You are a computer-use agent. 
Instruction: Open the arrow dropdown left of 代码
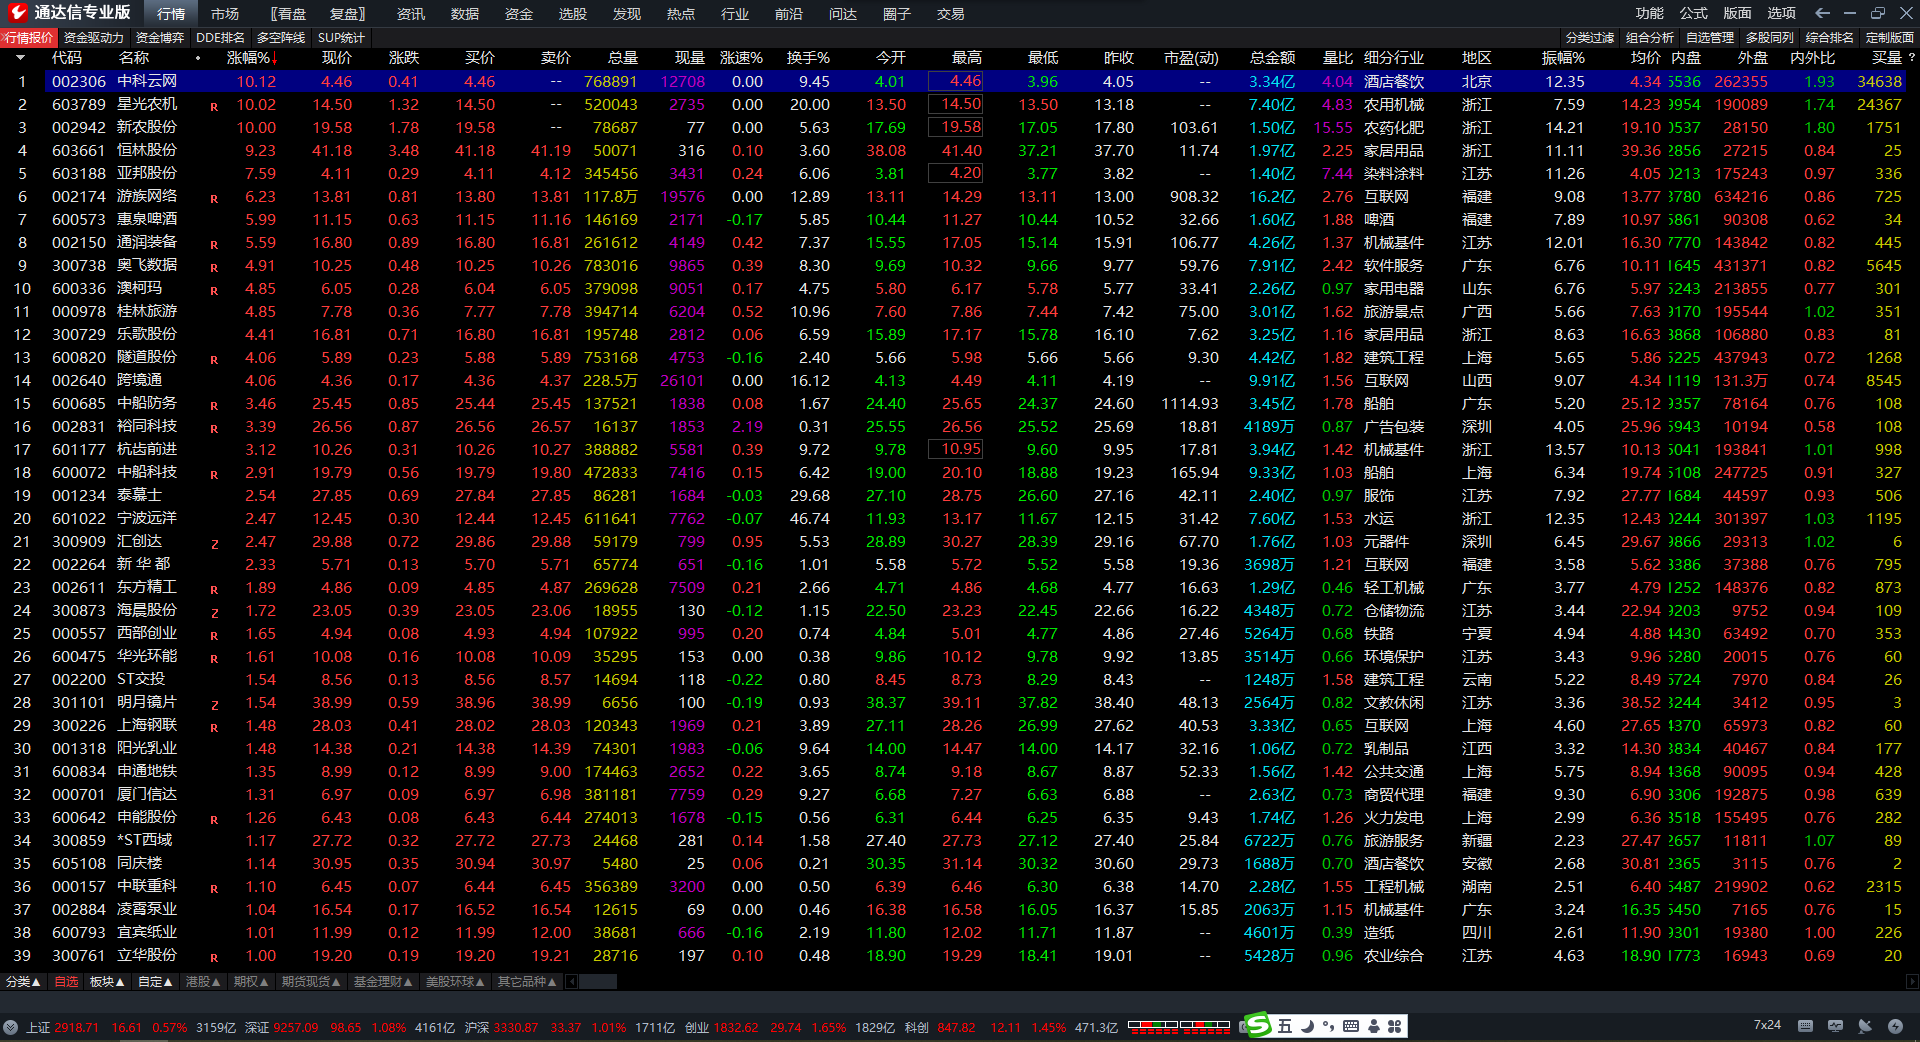pyautogui.click(x=20, y=58)
